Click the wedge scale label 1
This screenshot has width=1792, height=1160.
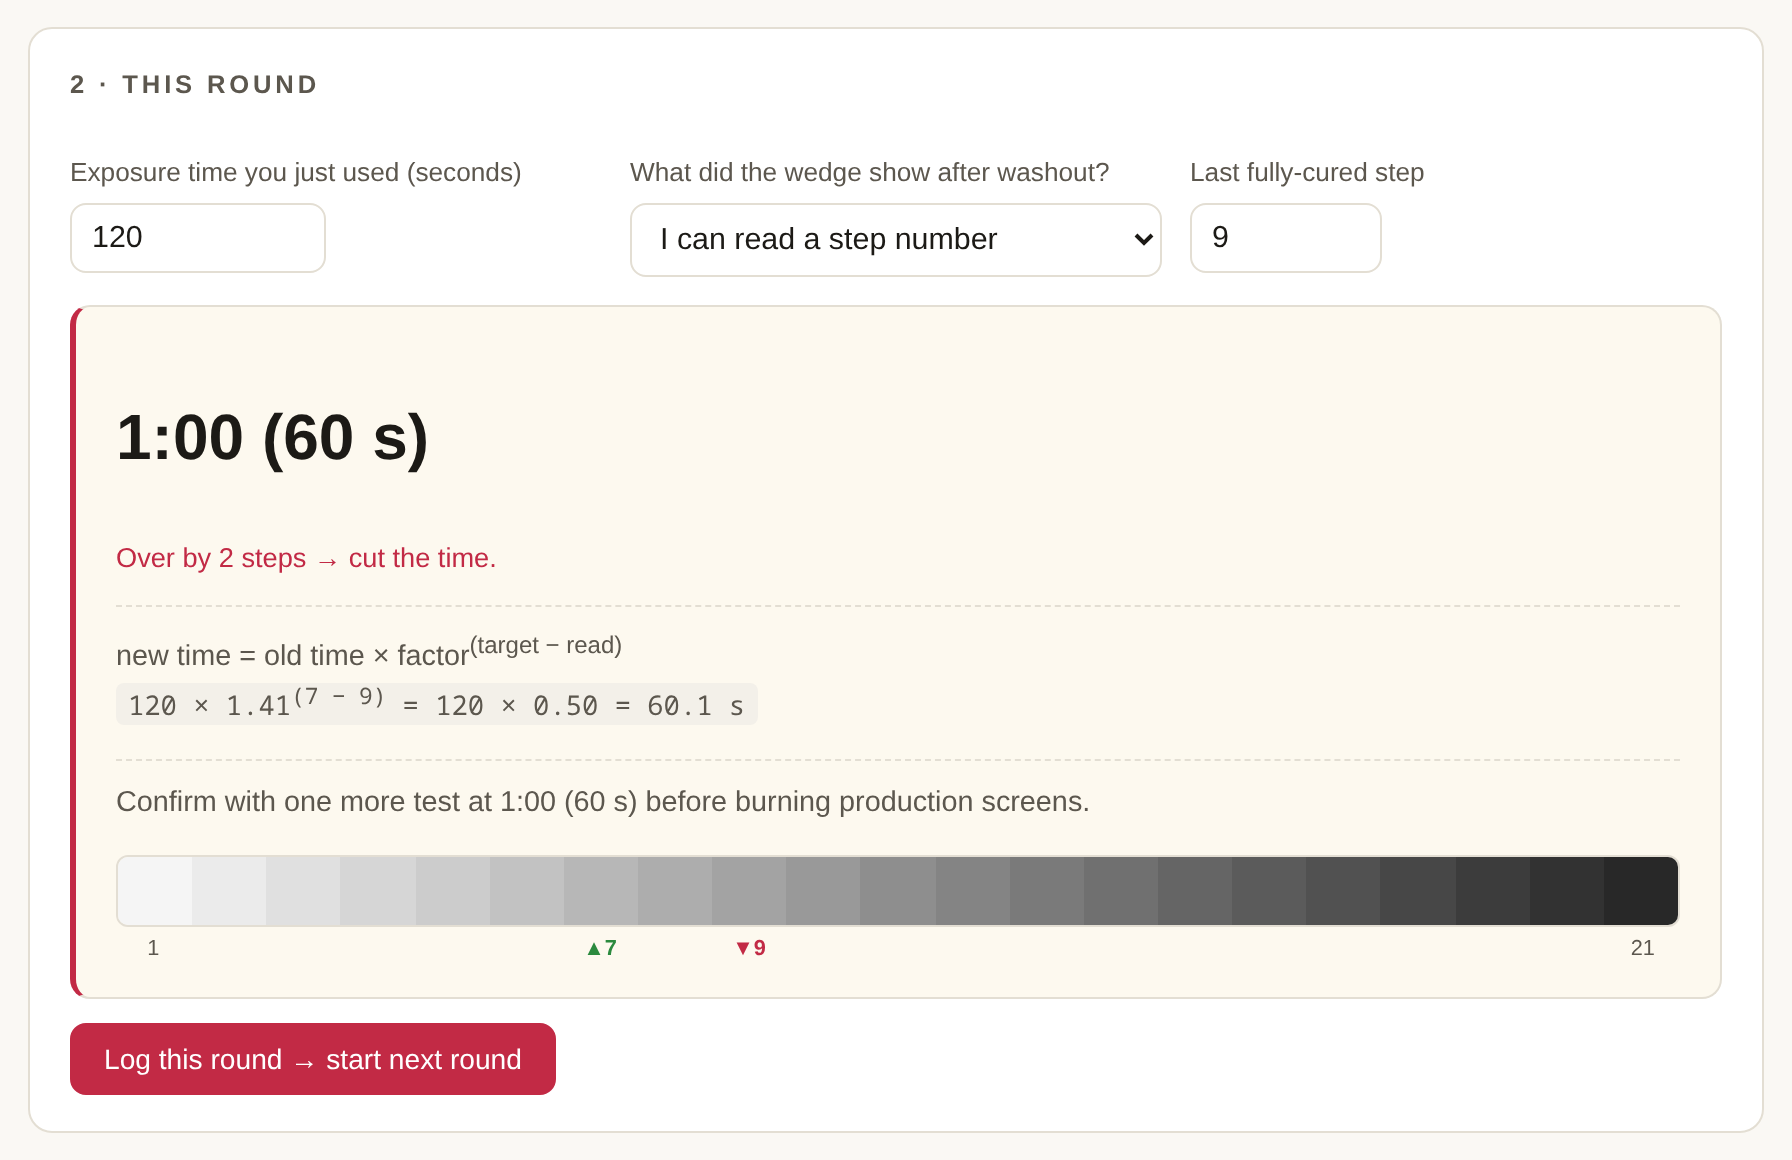153,948
